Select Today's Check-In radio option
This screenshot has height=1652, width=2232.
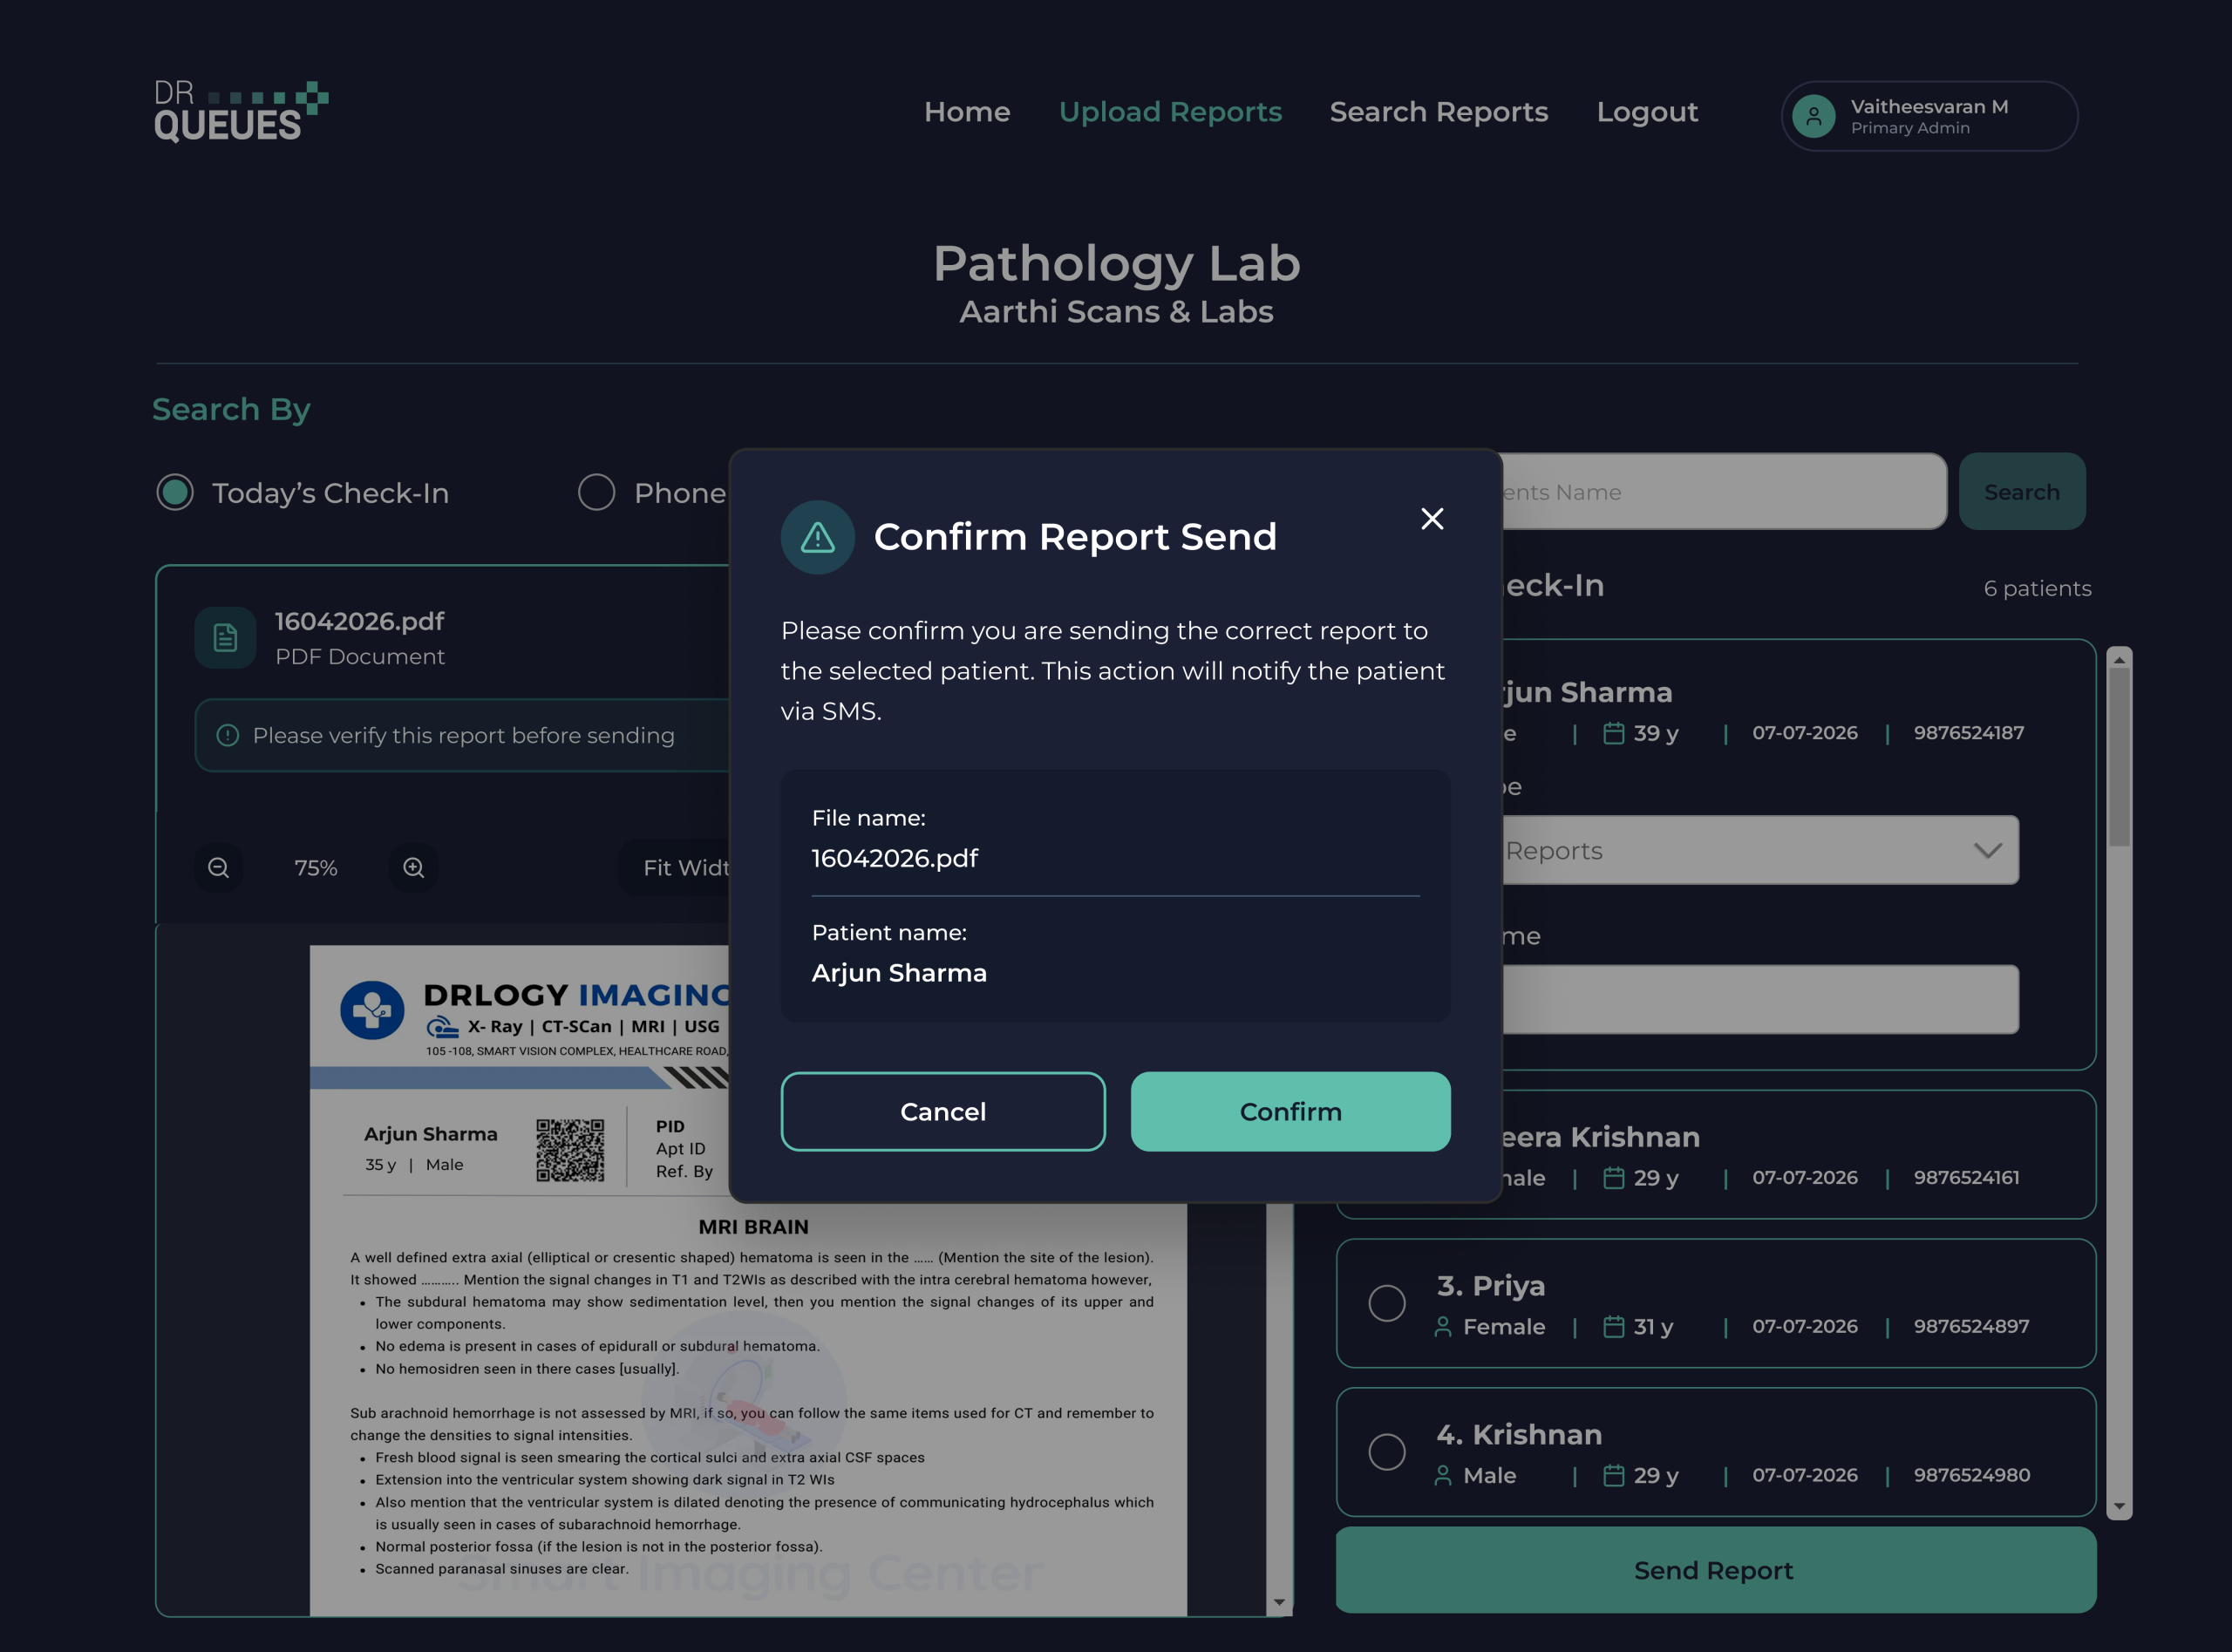tap(175, 491)
